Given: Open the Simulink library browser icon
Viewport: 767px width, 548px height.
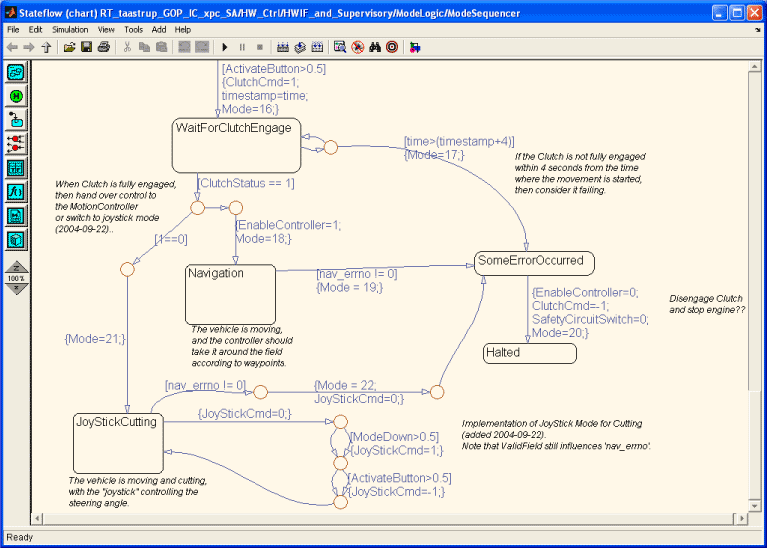Looking at the screenshot, I should 415,47.
